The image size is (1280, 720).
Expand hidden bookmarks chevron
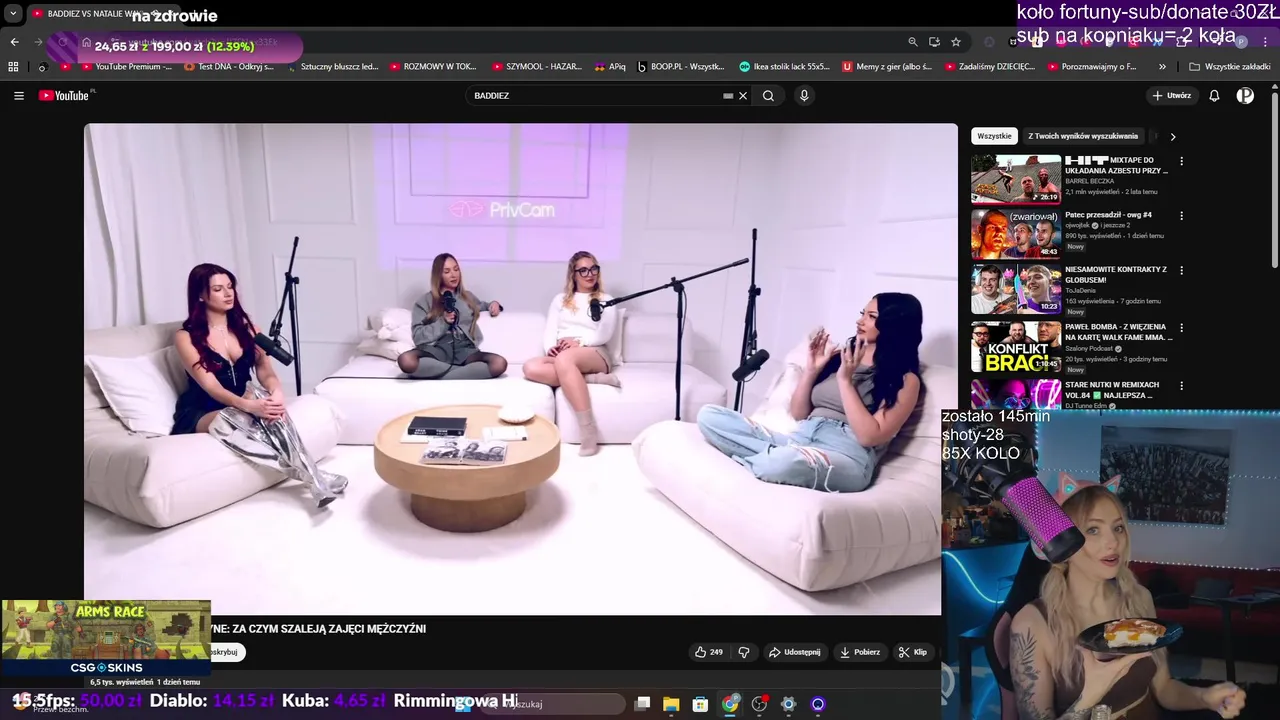coord(1162,67)
